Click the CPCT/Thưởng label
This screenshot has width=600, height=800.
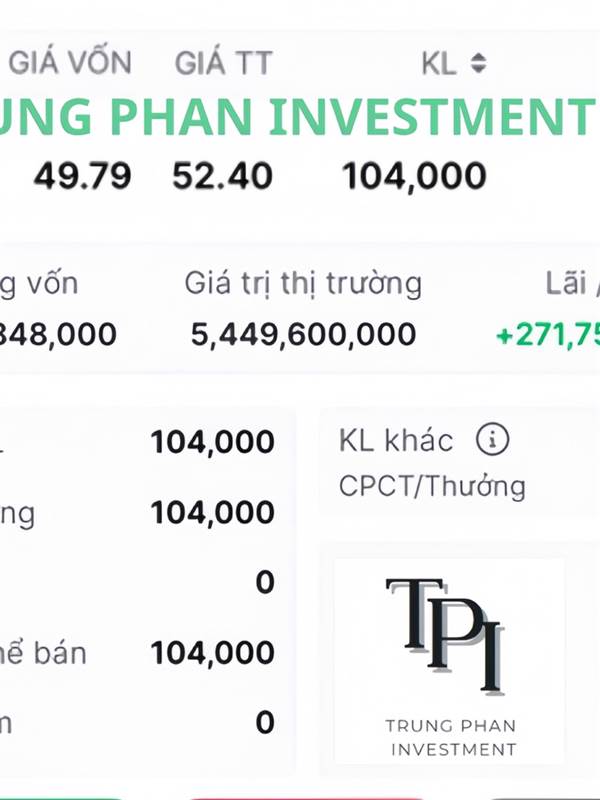tap(432, 487)
